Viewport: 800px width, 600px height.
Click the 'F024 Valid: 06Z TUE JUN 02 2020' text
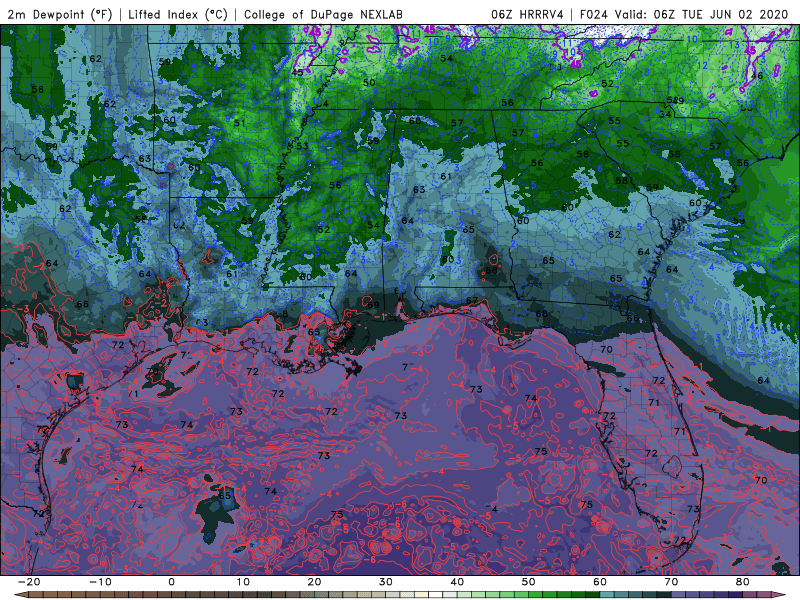684,14
